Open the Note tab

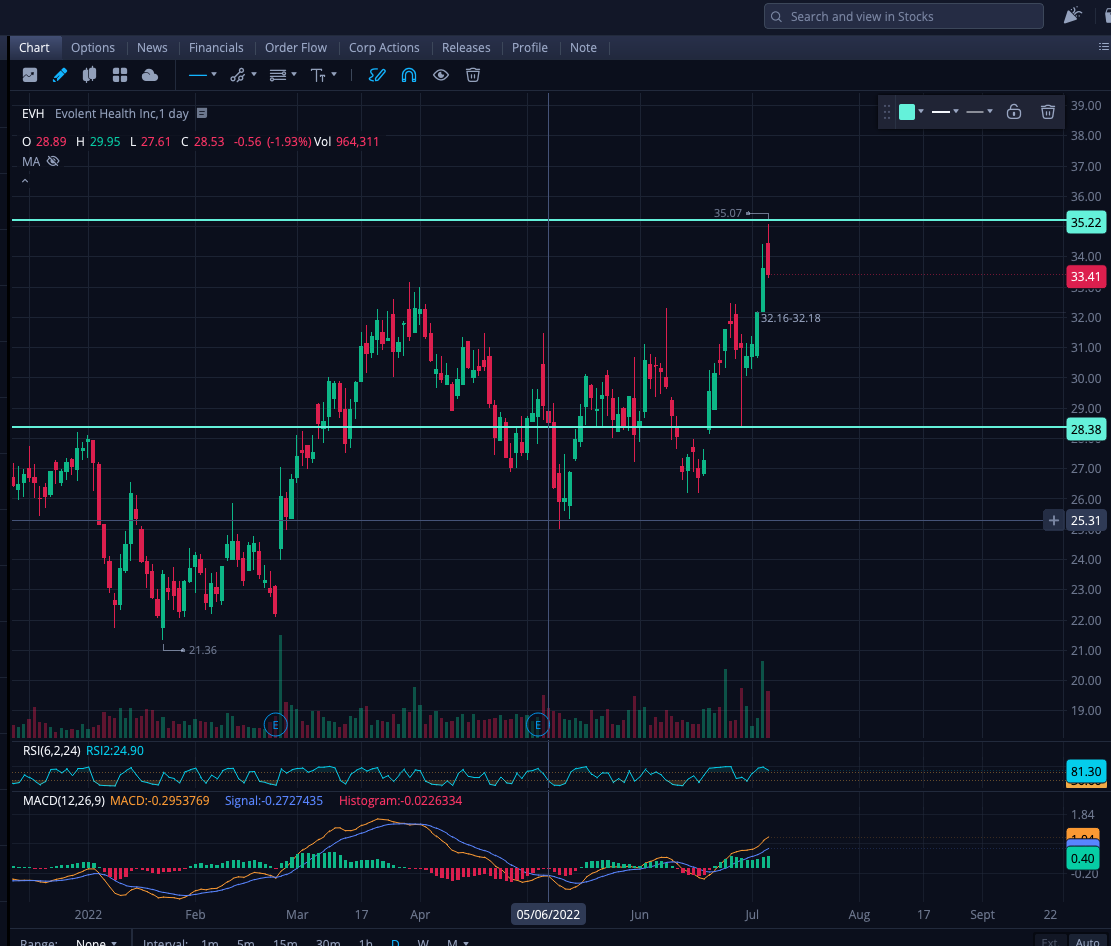pos(583,47)
